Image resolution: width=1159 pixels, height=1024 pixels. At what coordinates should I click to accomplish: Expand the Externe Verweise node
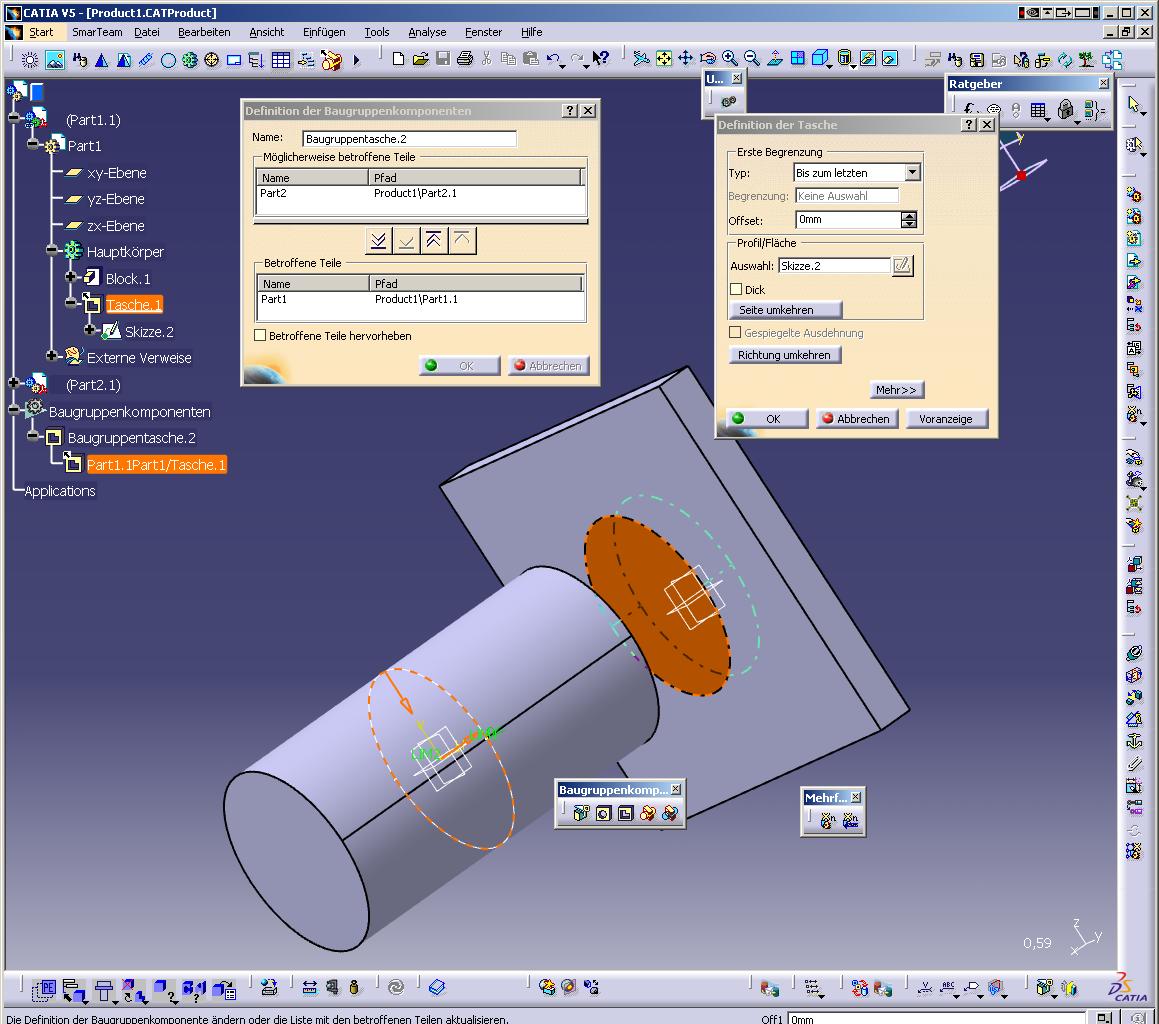(x=51, y=356)
